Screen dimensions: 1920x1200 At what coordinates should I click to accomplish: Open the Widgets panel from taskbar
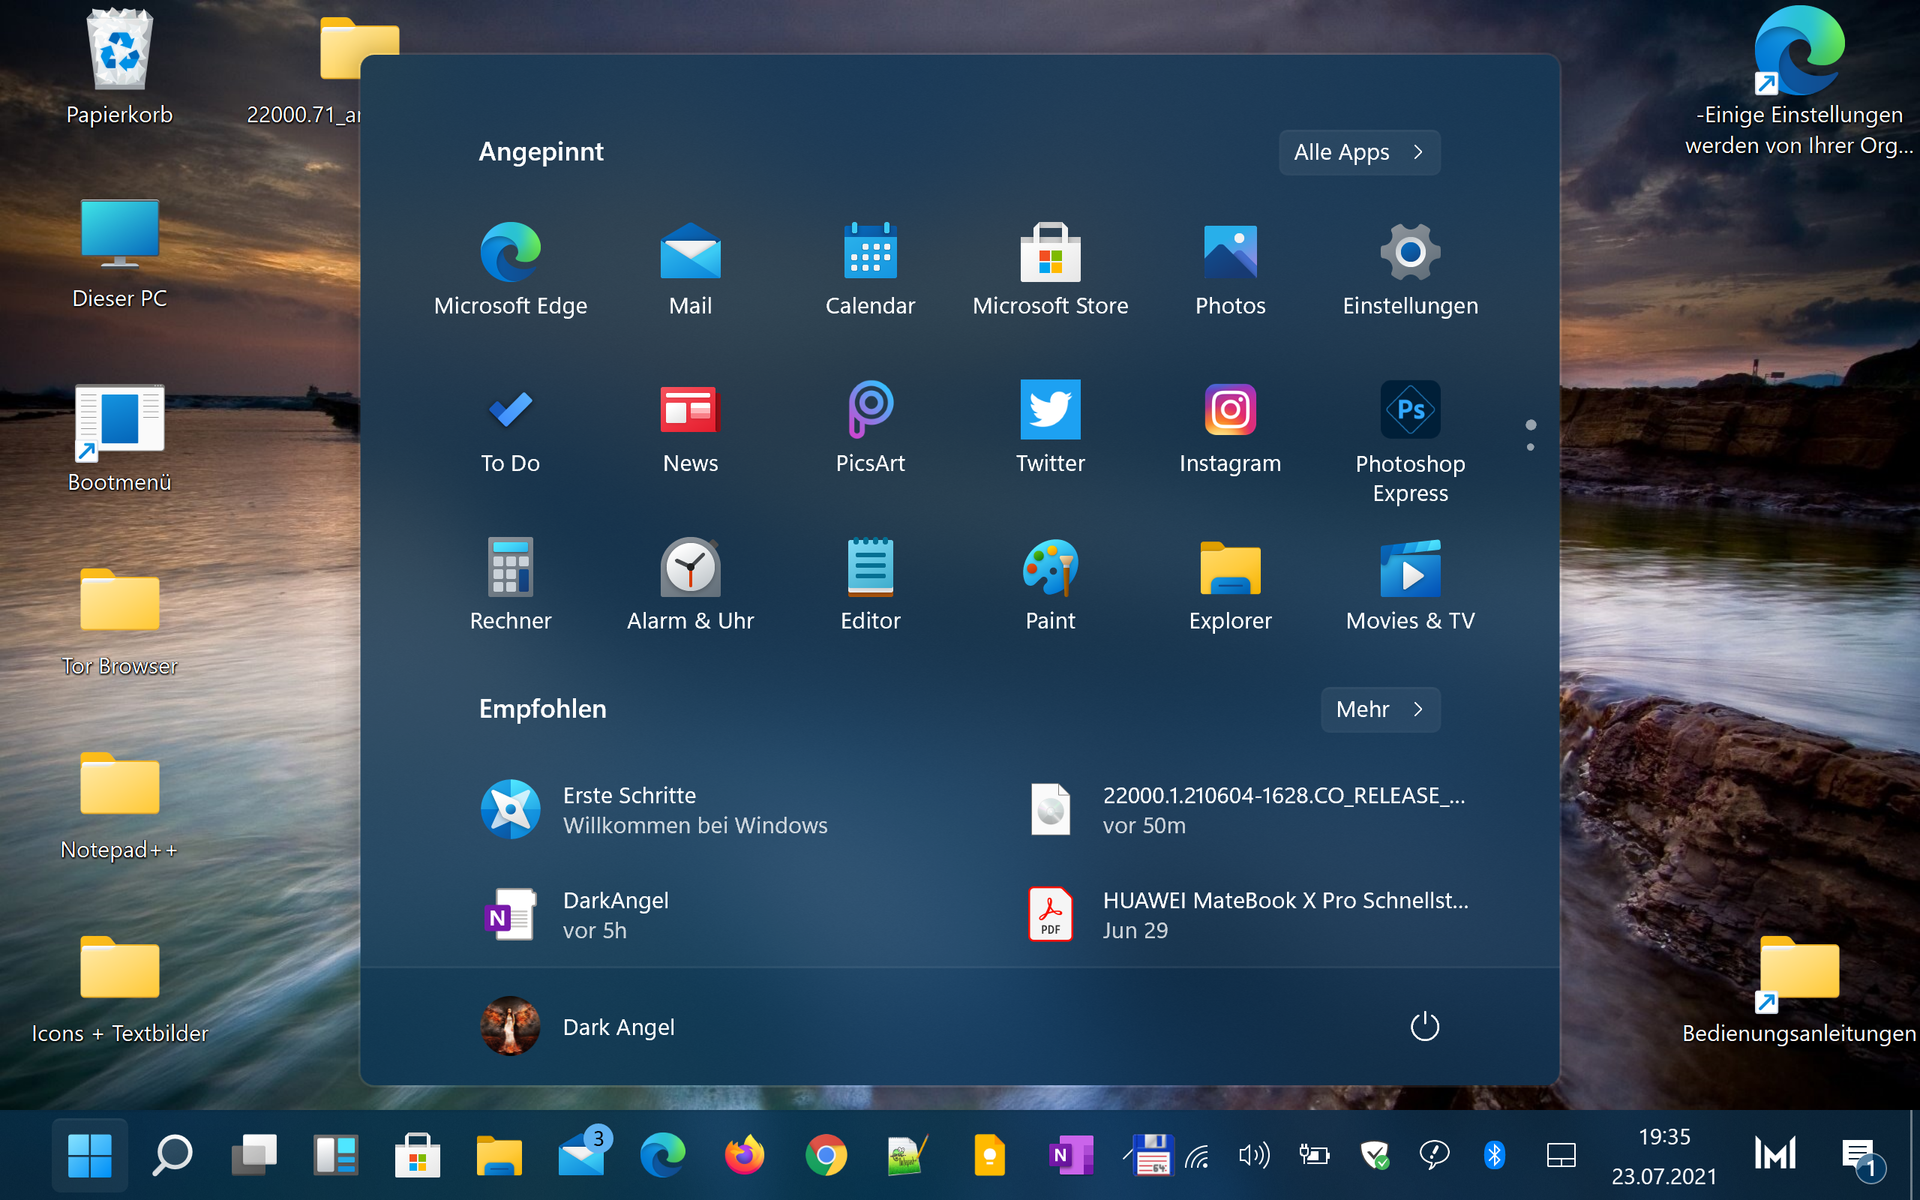336,1156
